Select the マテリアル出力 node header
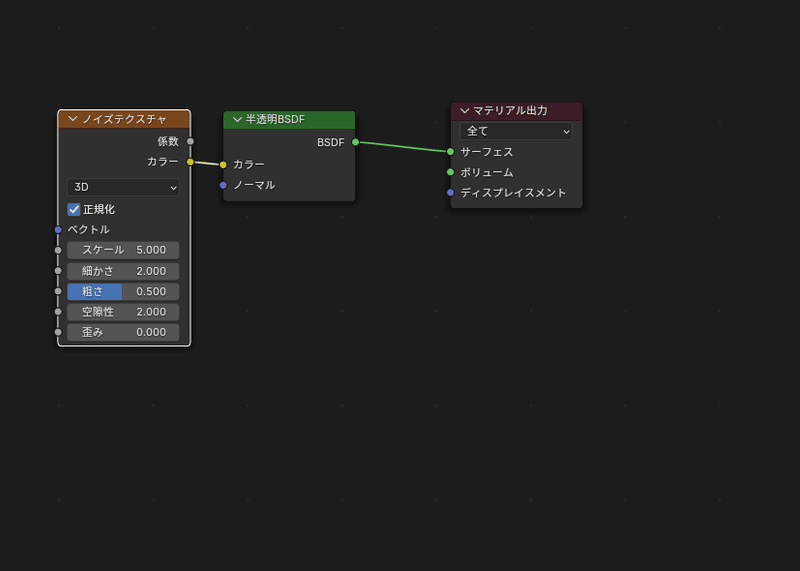This screenshot has height=571, width=800. coord(516,111)
